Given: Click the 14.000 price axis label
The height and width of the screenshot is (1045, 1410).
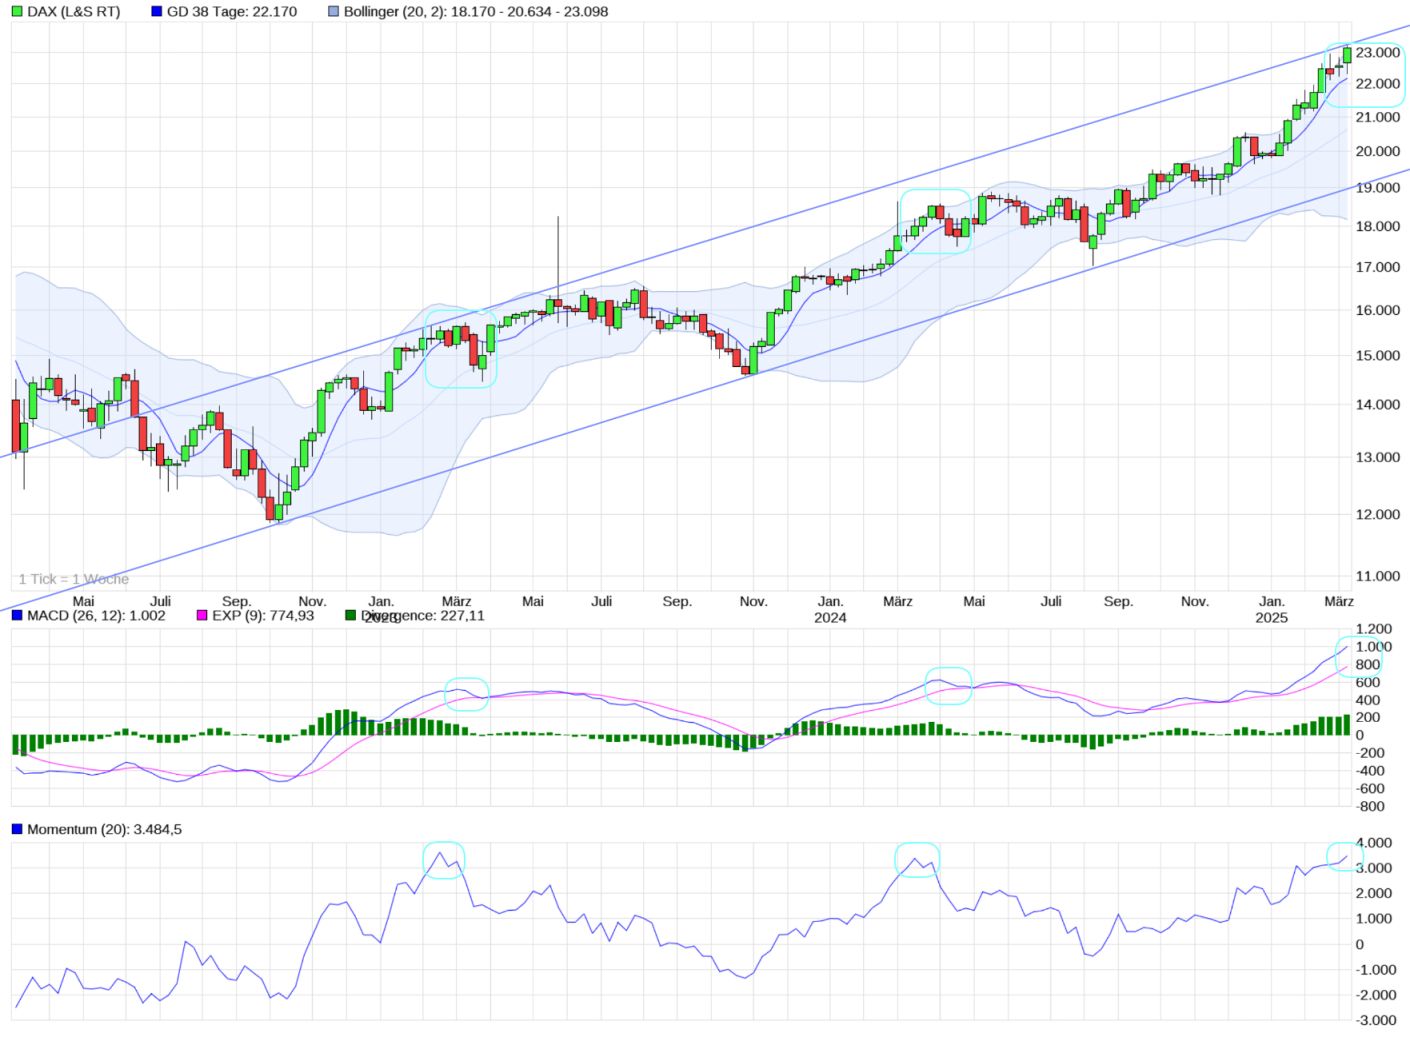Looking at the screenshot, I should point(1378,404).
